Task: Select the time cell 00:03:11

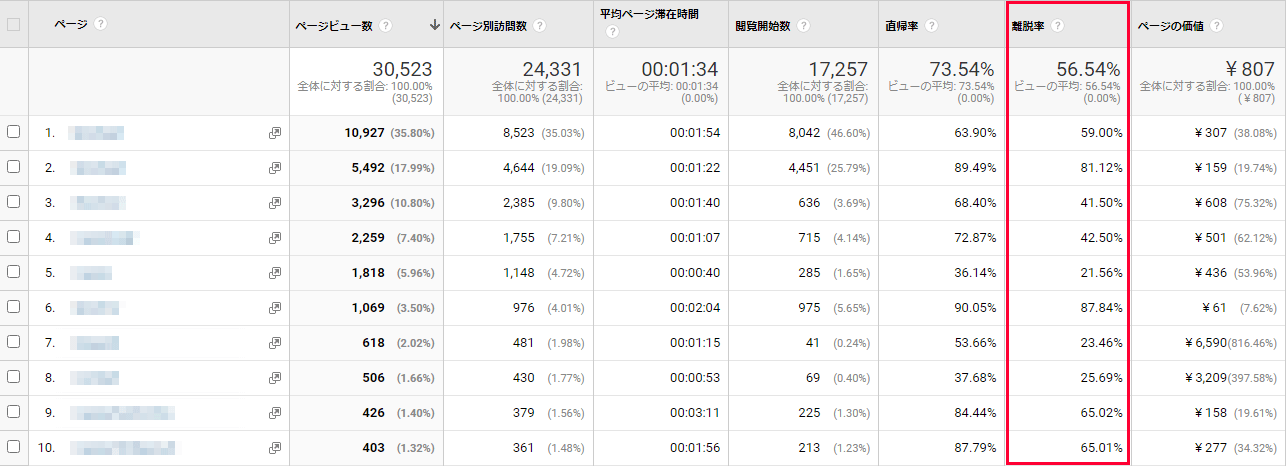Action: (695, 413)
